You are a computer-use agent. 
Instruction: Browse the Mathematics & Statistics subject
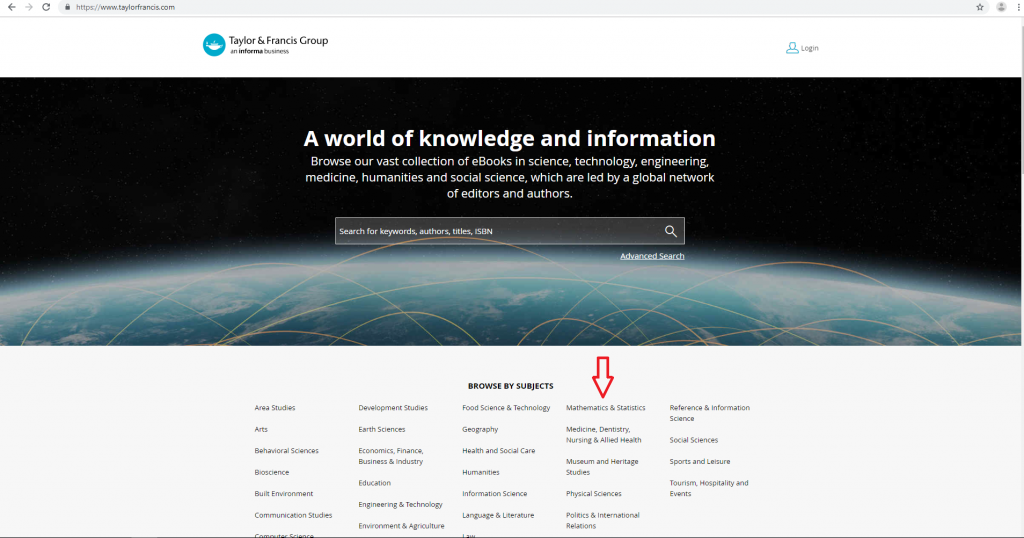click(x=605, y=408)
